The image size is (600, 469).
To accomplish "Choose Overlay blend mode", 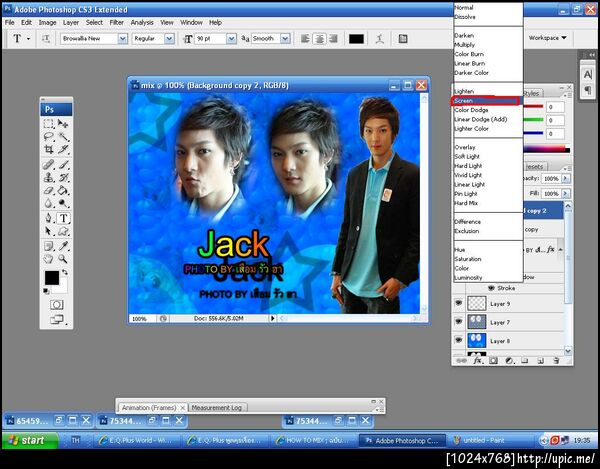I will (488, 147).
